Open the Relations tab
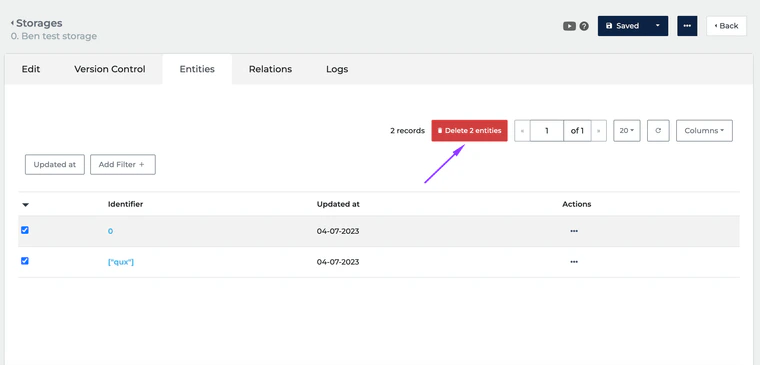 (x=270, y=69)
